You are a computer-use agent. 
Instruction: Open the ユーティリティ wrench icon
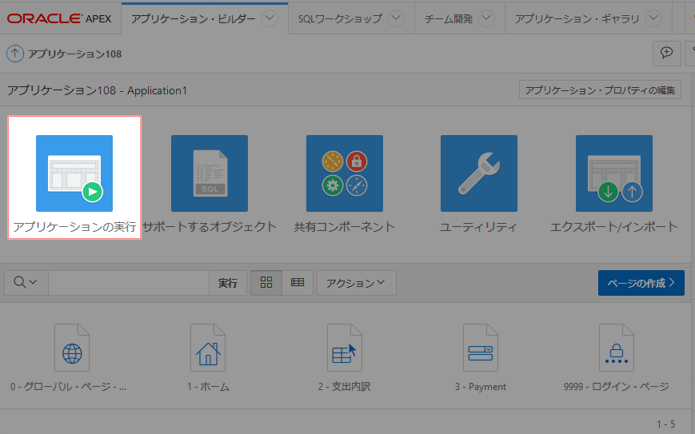(479, 173)
